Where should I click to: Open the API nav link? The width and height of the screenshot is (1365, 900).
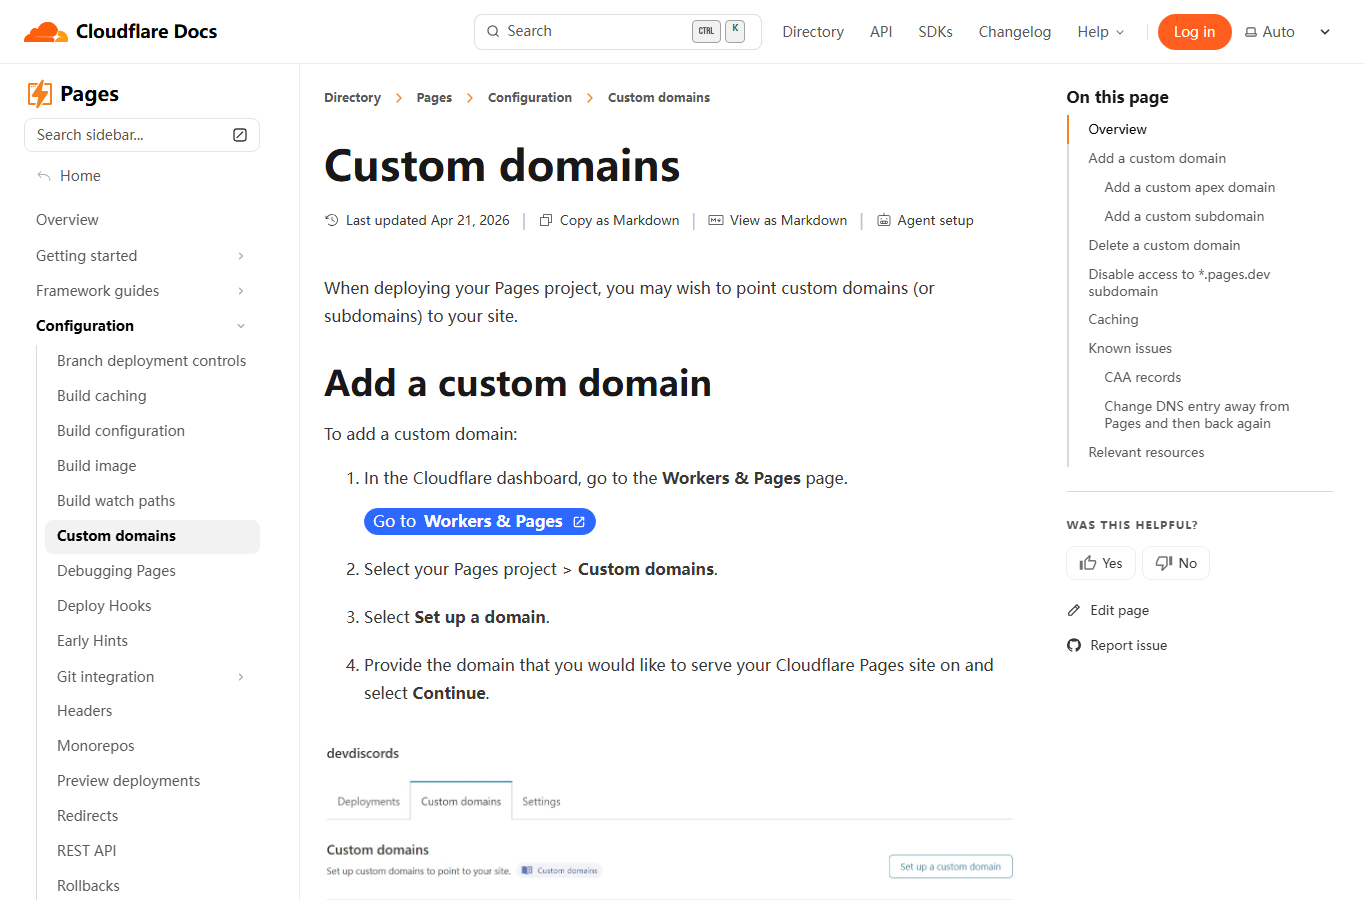[x=881, y=32]
